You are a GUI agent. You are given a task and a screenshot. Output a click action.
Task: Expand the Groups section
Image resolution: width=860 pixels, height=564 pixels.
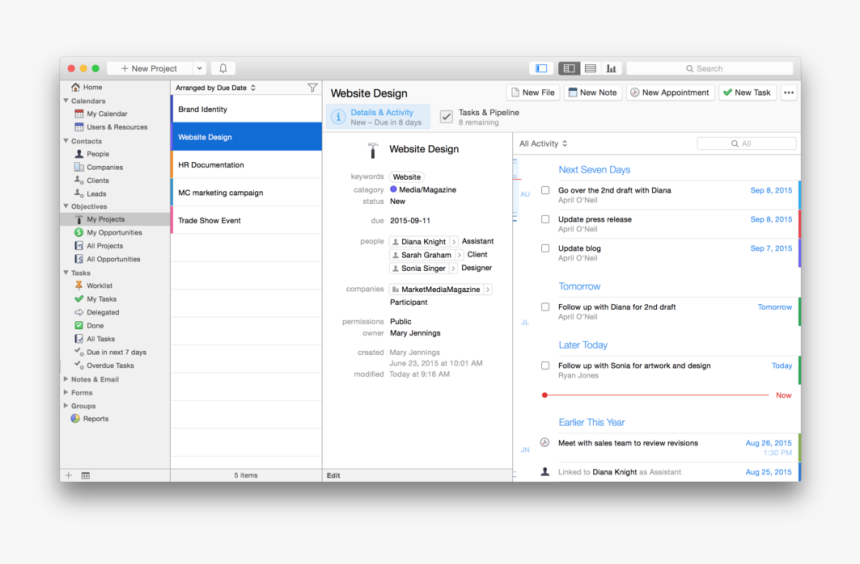66,406
